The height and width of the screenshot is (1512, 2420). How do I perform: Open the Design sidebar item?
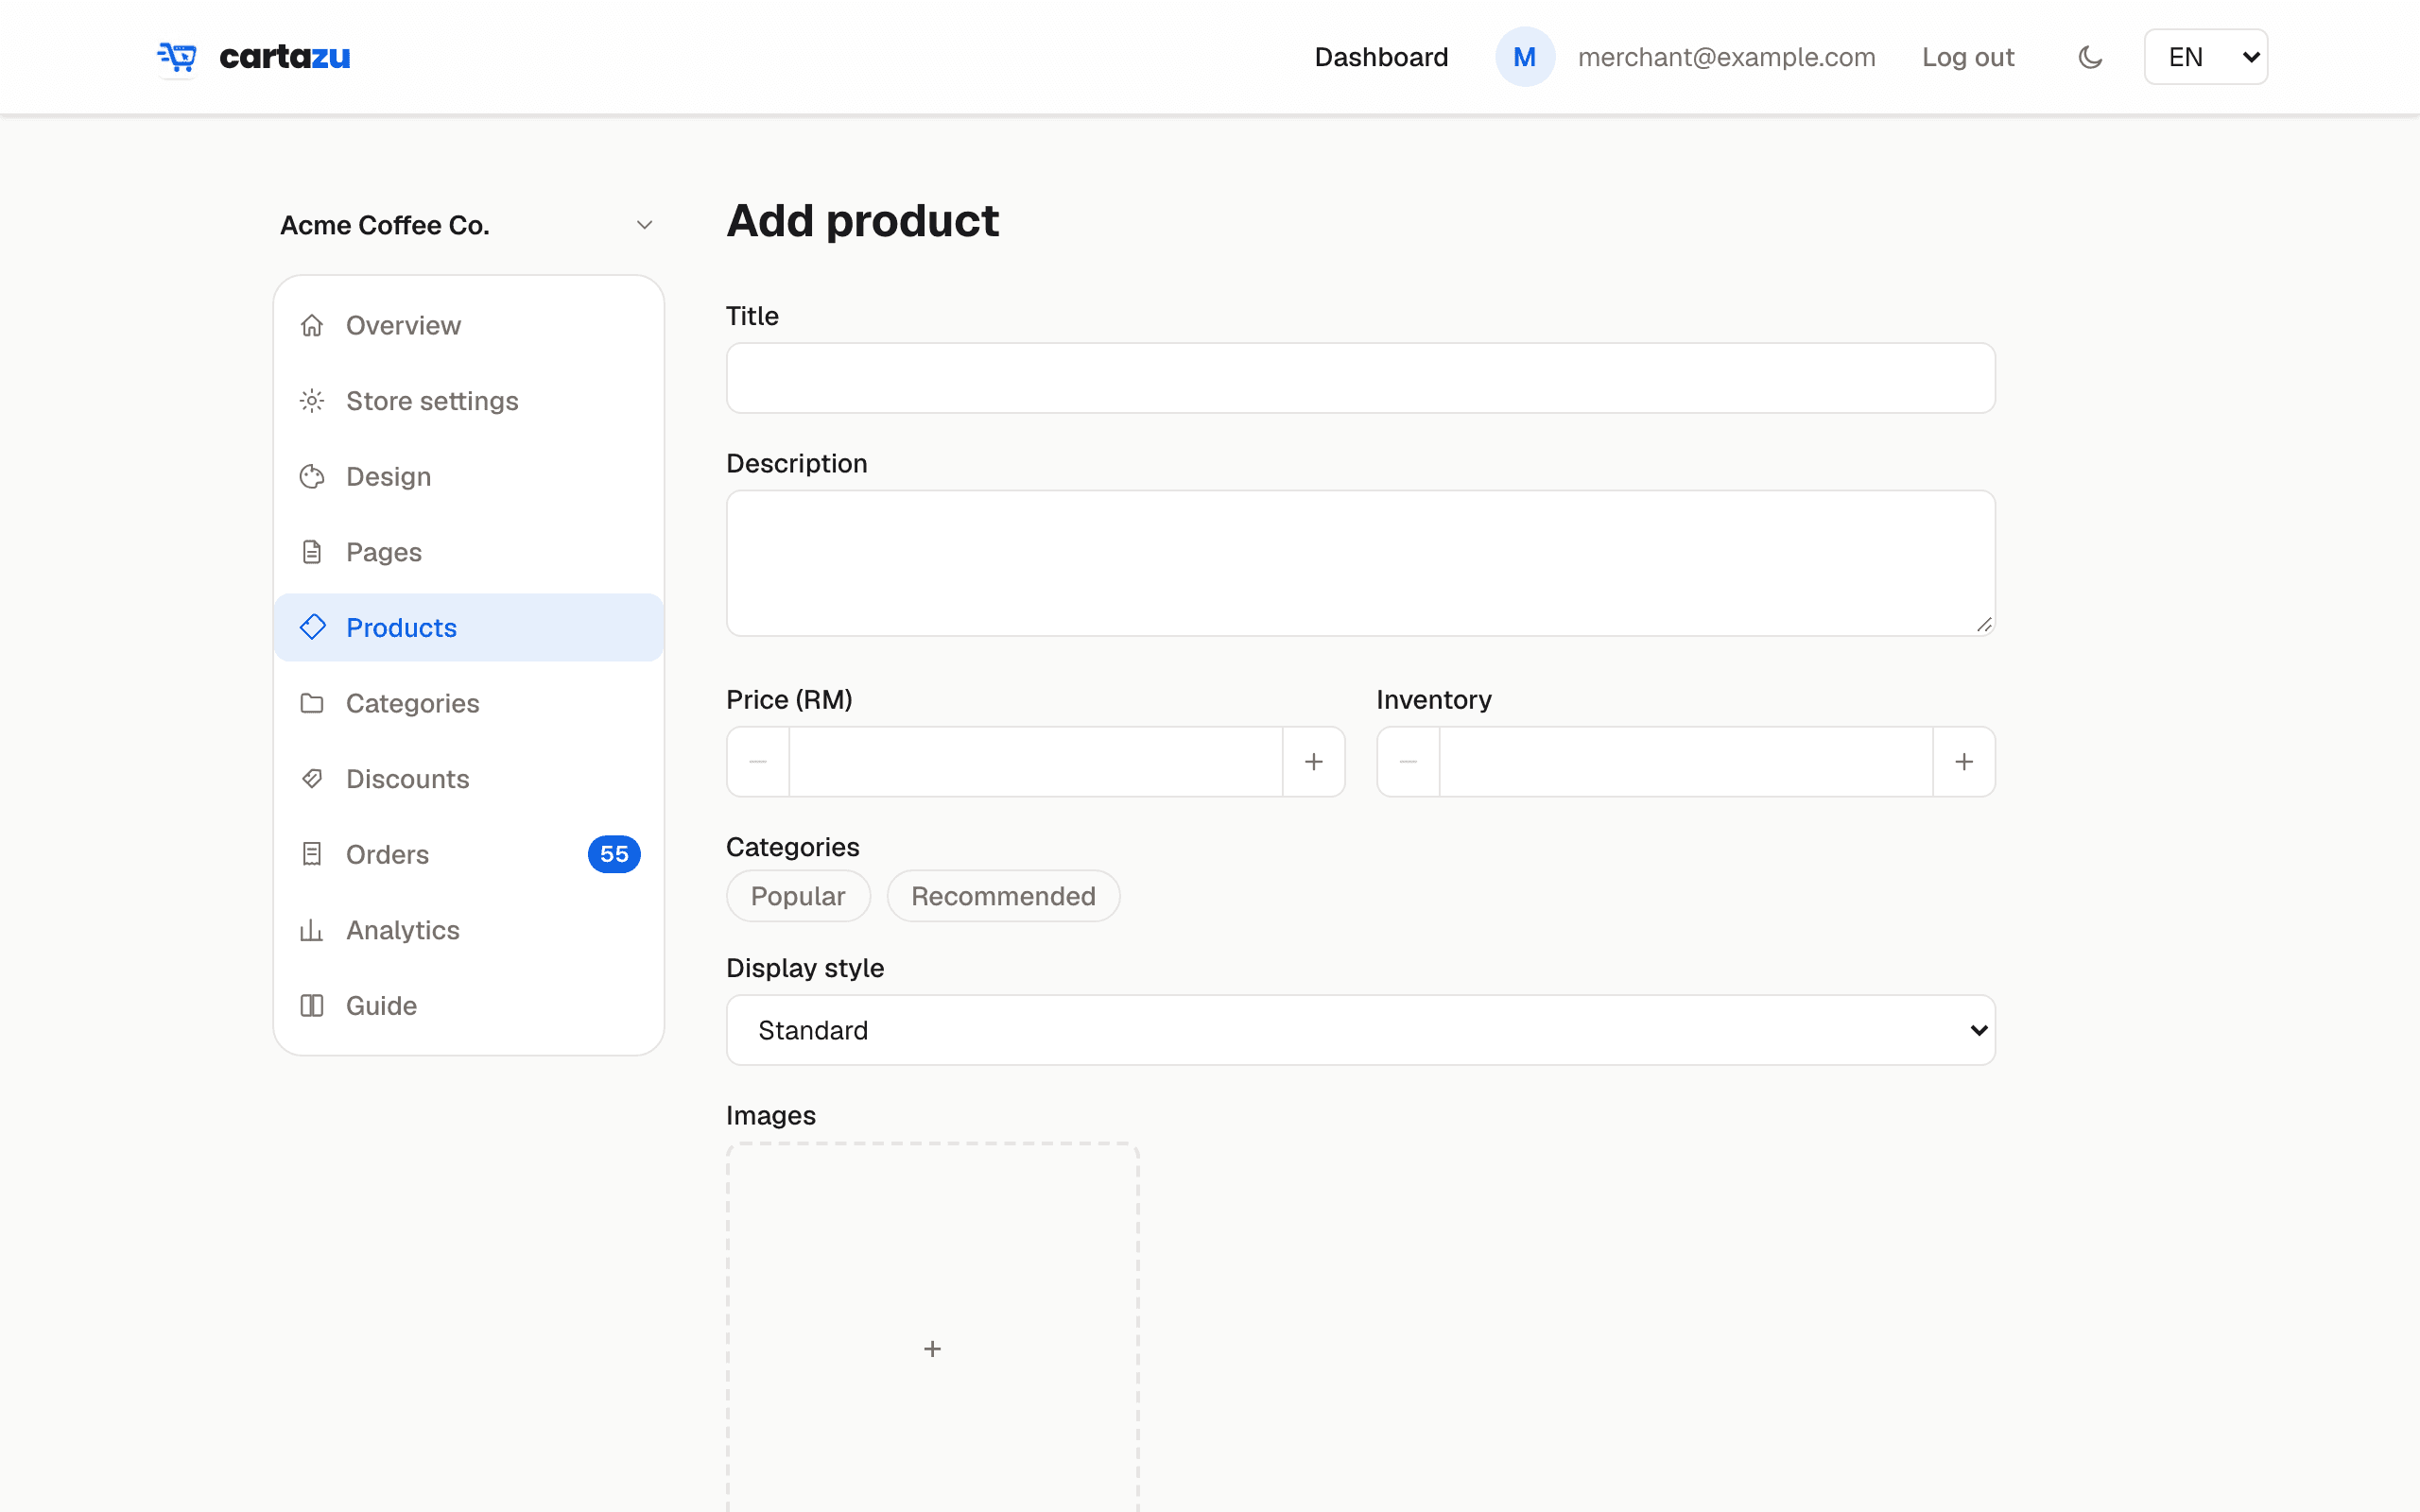[x=469, y=476]
